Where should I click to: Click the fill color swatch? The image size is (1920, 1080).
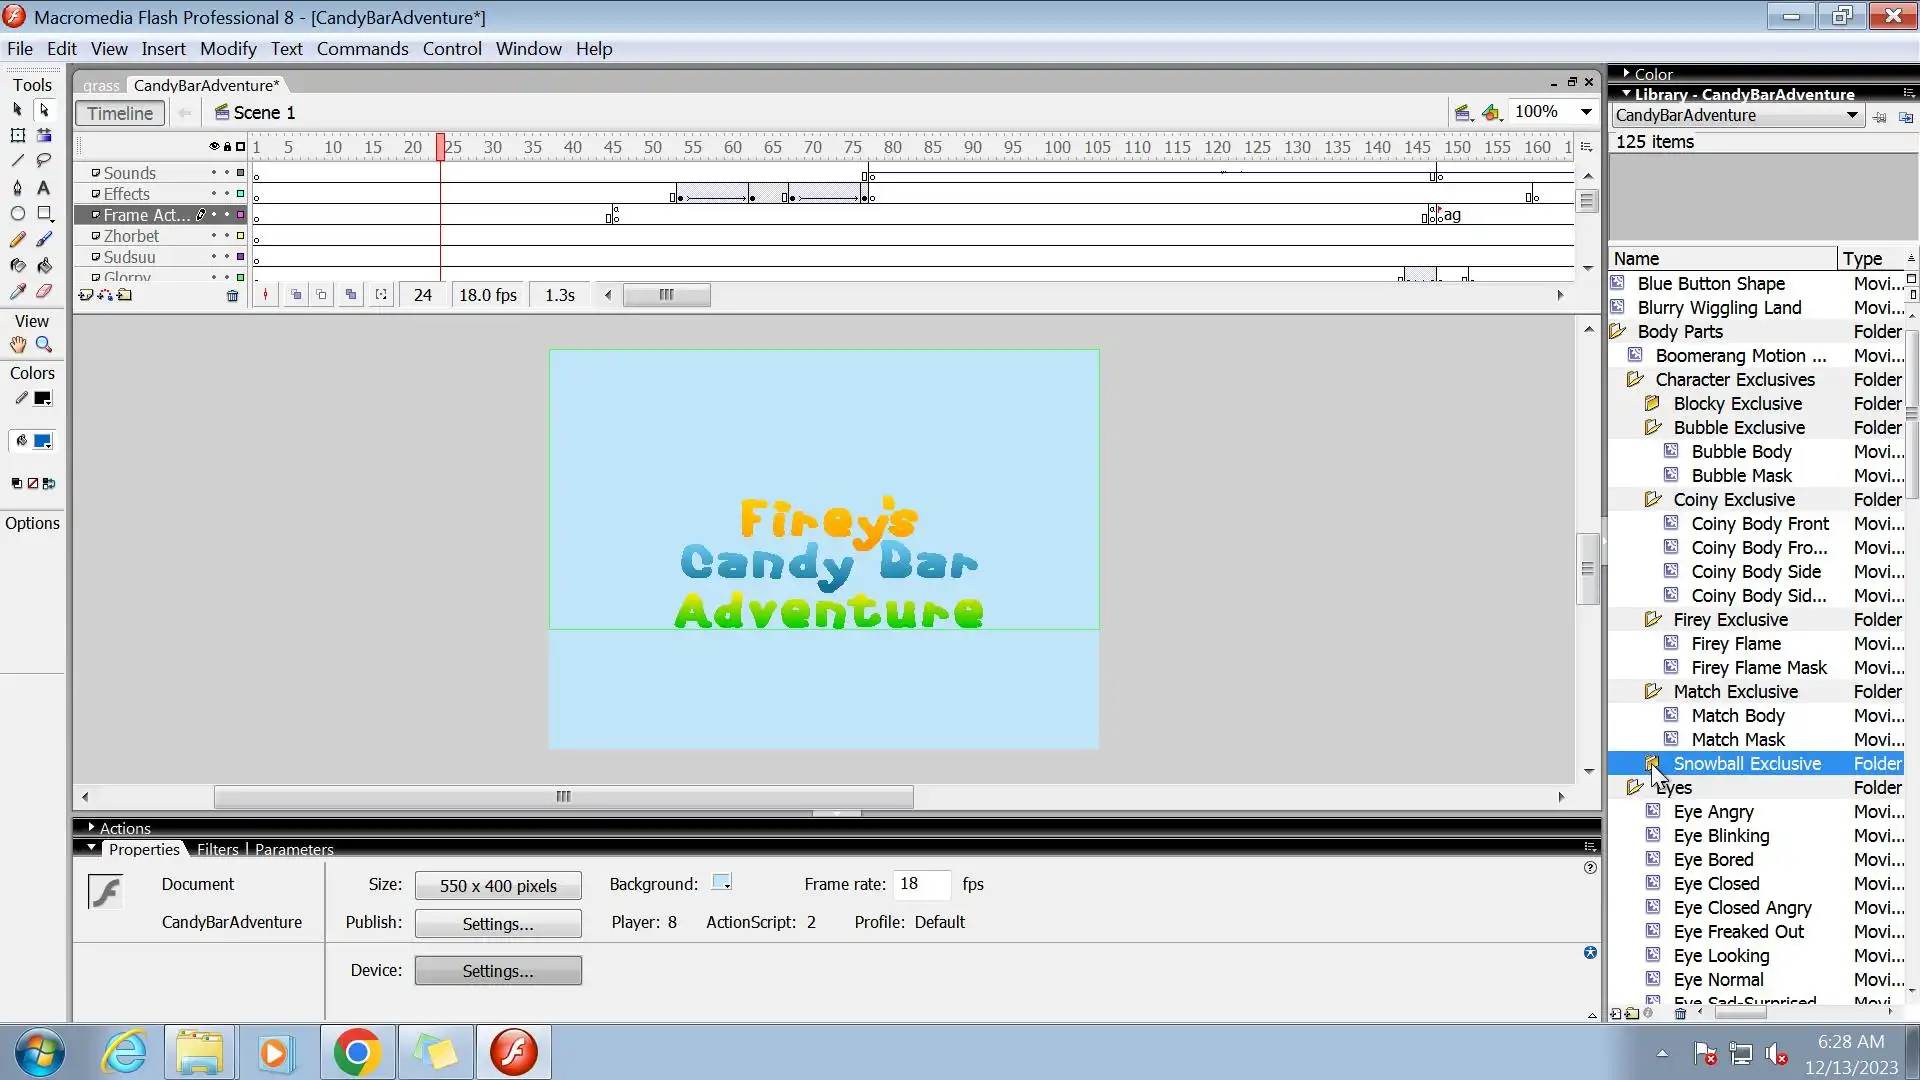click(x=43, y=441)
